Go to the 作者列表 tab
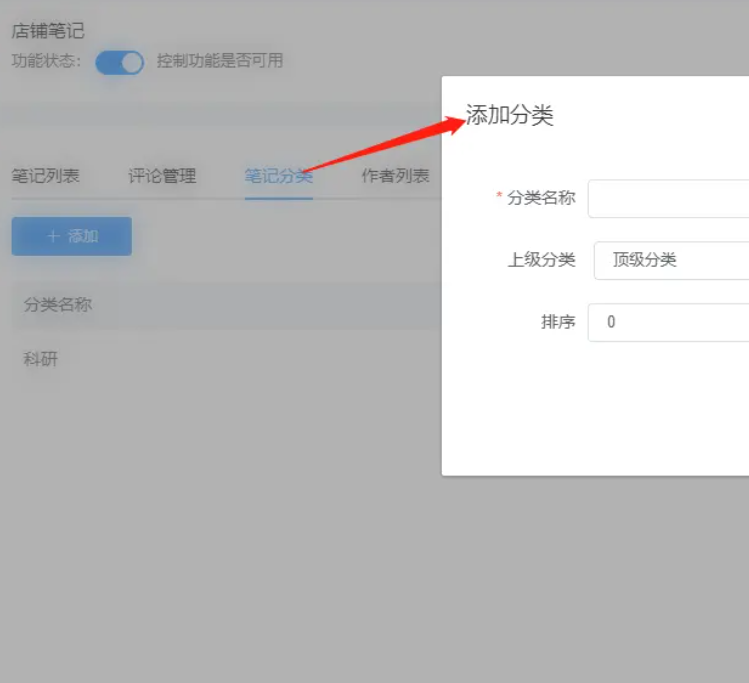Image resolution: width=749 pixels, height=683 pixels. point(396,176)
